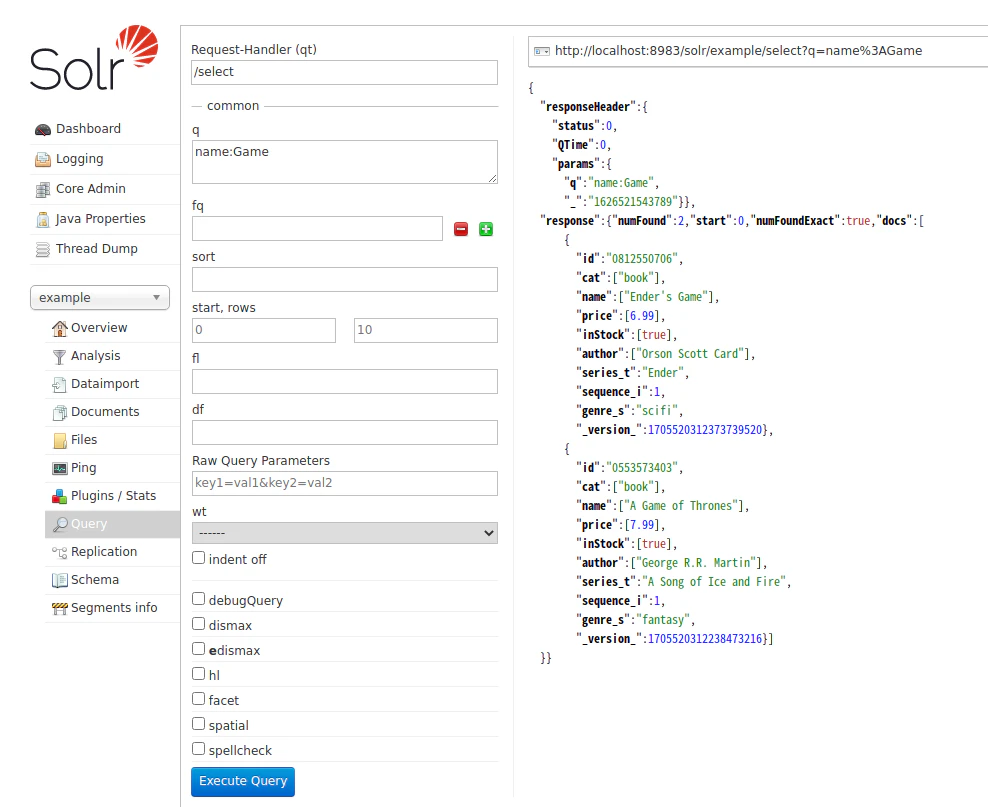Check the spellcheck checkbox
The height and width of the screenshot is (807, 988).
tap(198, 749)
